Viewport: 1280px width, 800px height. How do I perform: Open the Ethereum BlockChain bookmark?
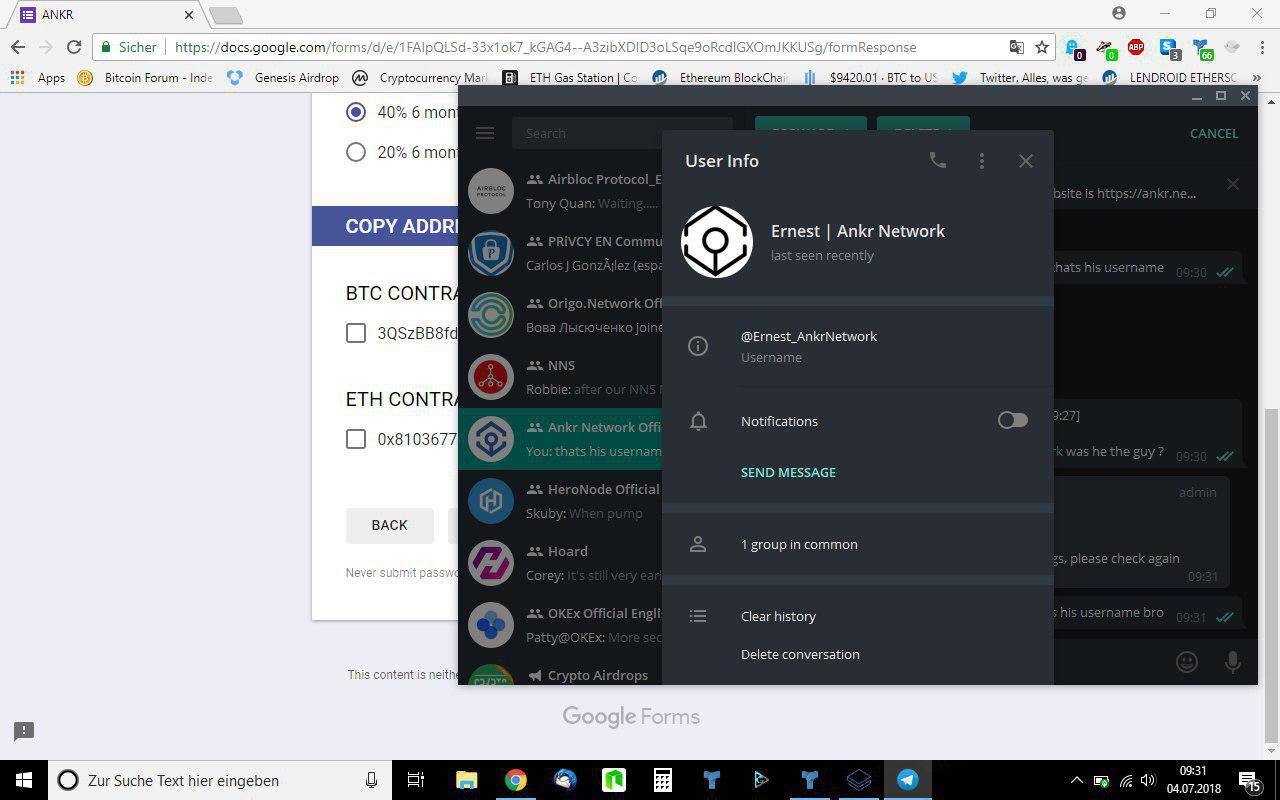pos(721,77)
